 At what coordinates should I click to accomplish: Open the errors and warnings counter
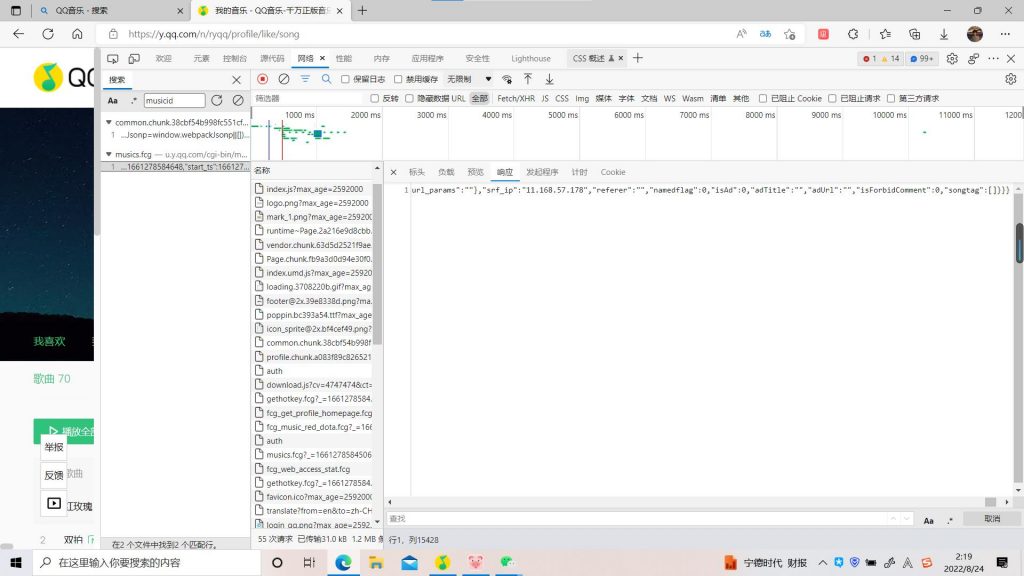tap(882, 59)
